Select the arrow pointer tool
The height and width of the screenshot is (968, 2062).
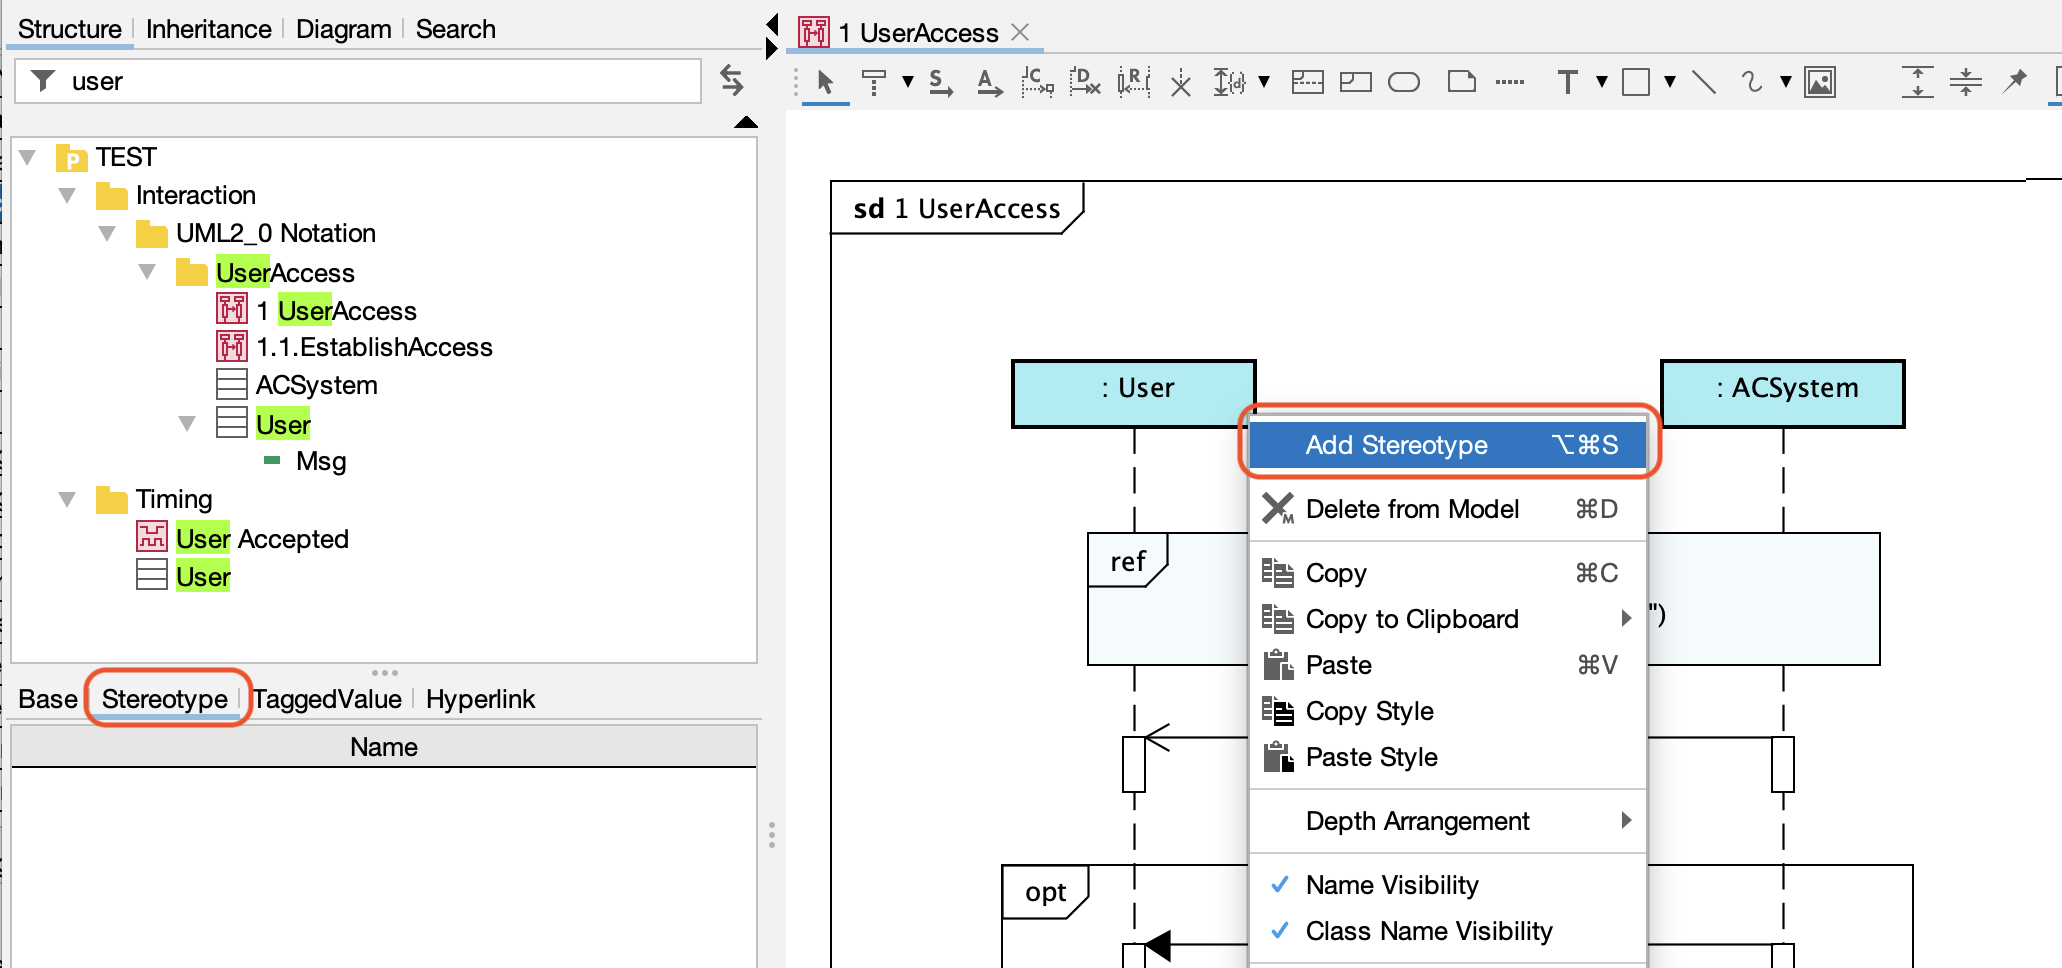pyautogui.click(x=825, y=82)
